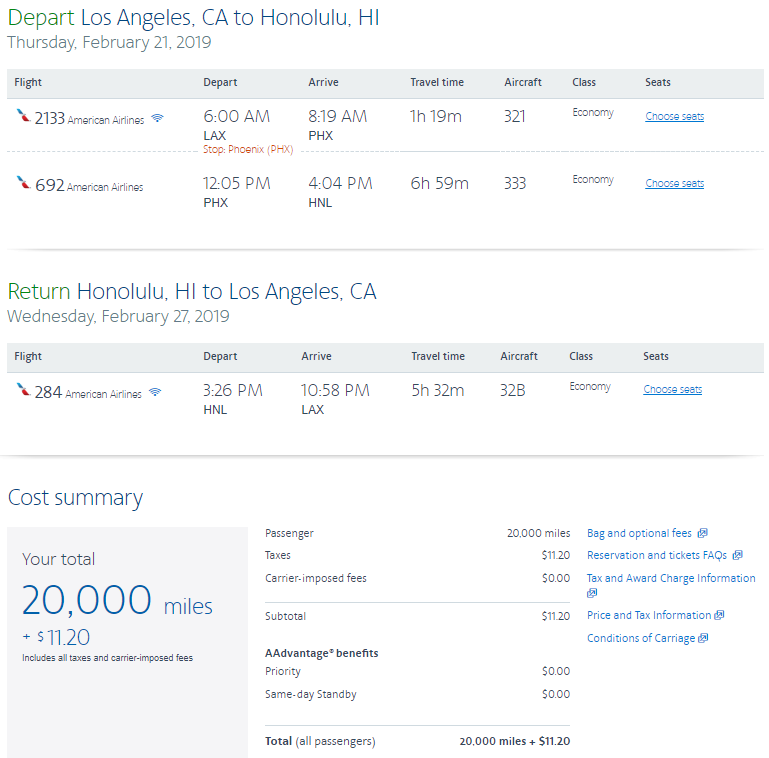Open the Tax and Award Charge Information link
The image size is (769, 758).
[671, 578]
